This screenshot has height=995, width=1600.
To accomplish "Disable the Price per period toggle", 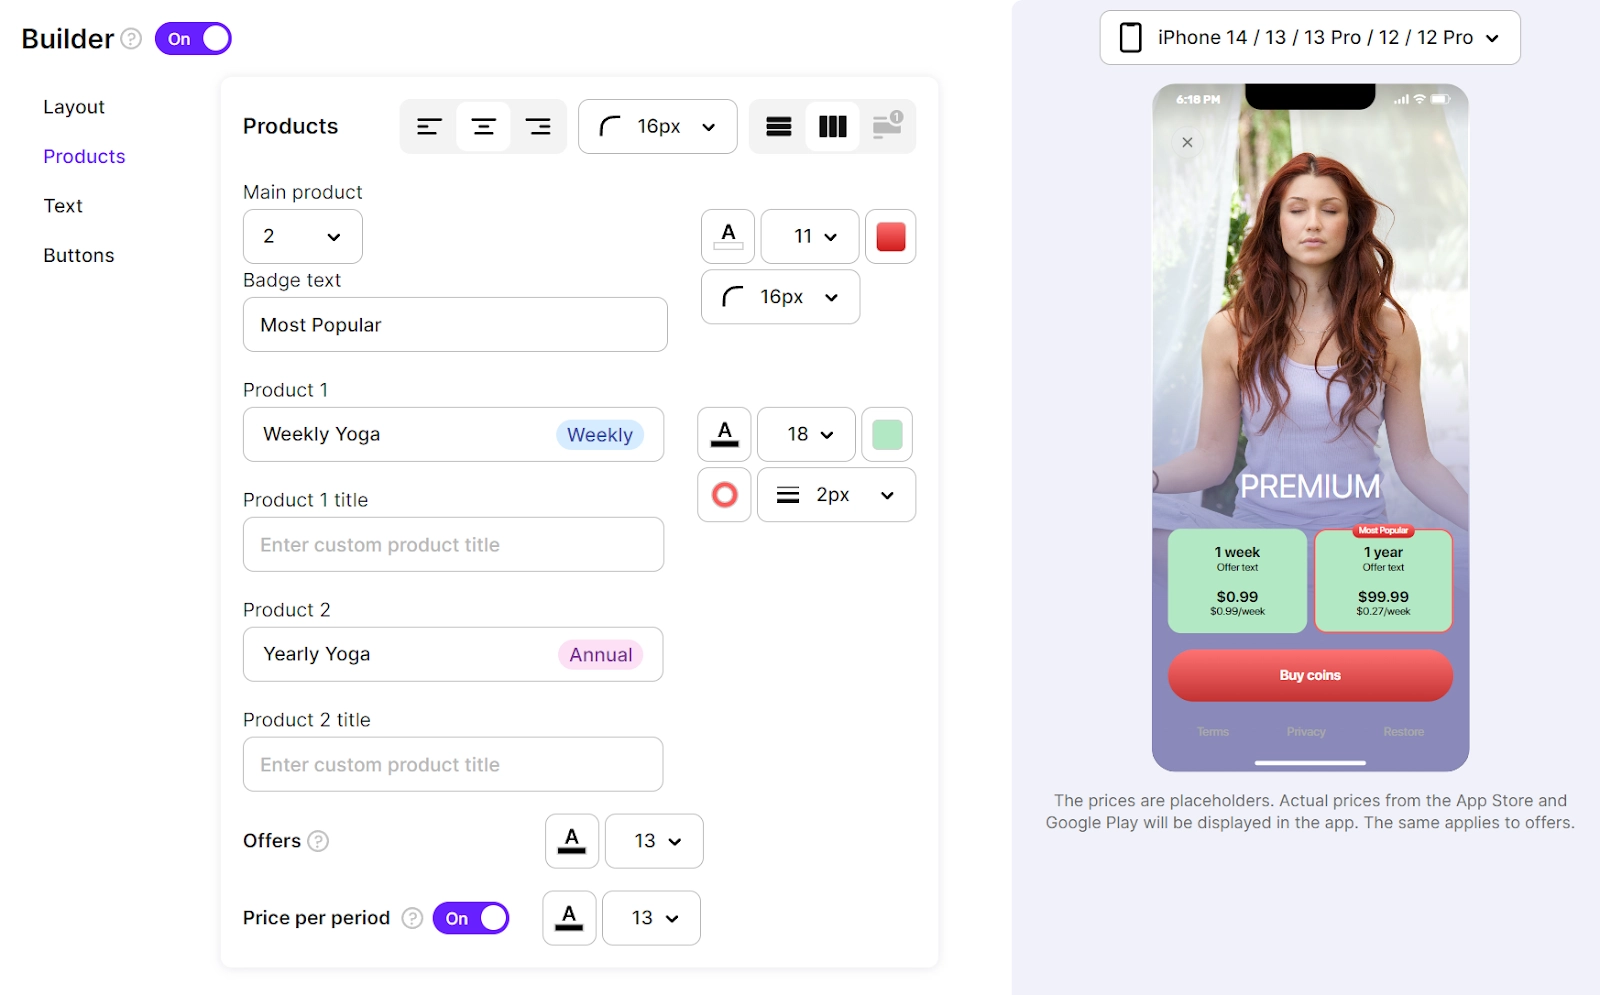I will [471, 918].
